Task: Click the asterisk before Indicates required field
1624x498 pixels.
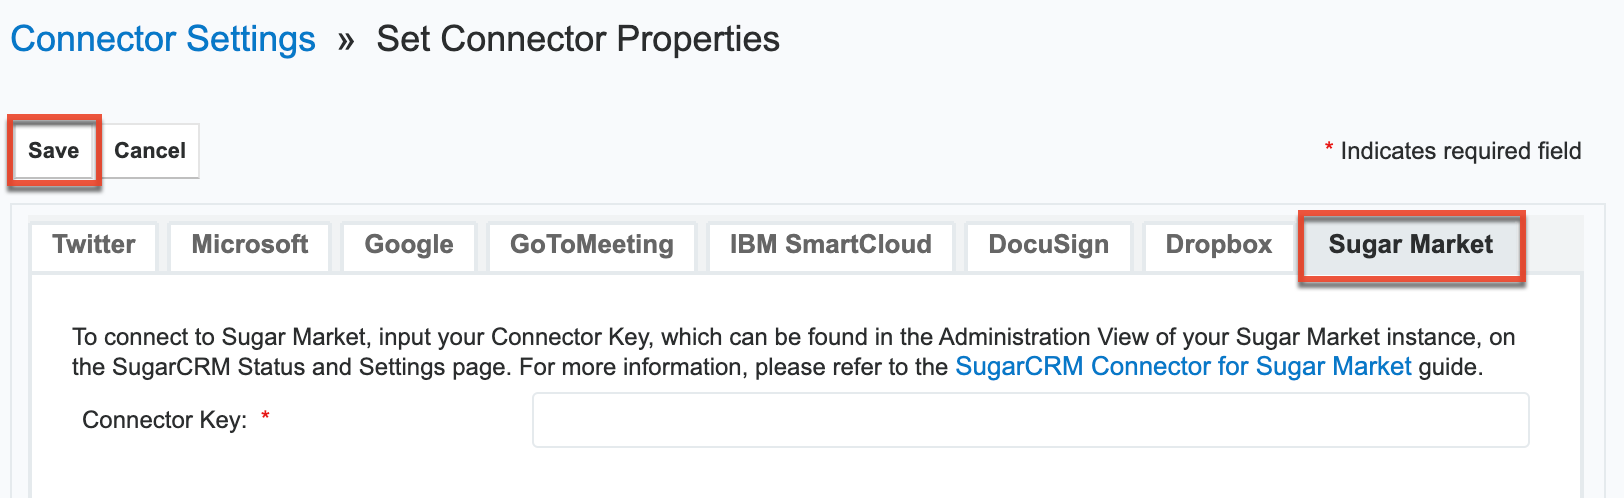Action: click(1329, 149)
